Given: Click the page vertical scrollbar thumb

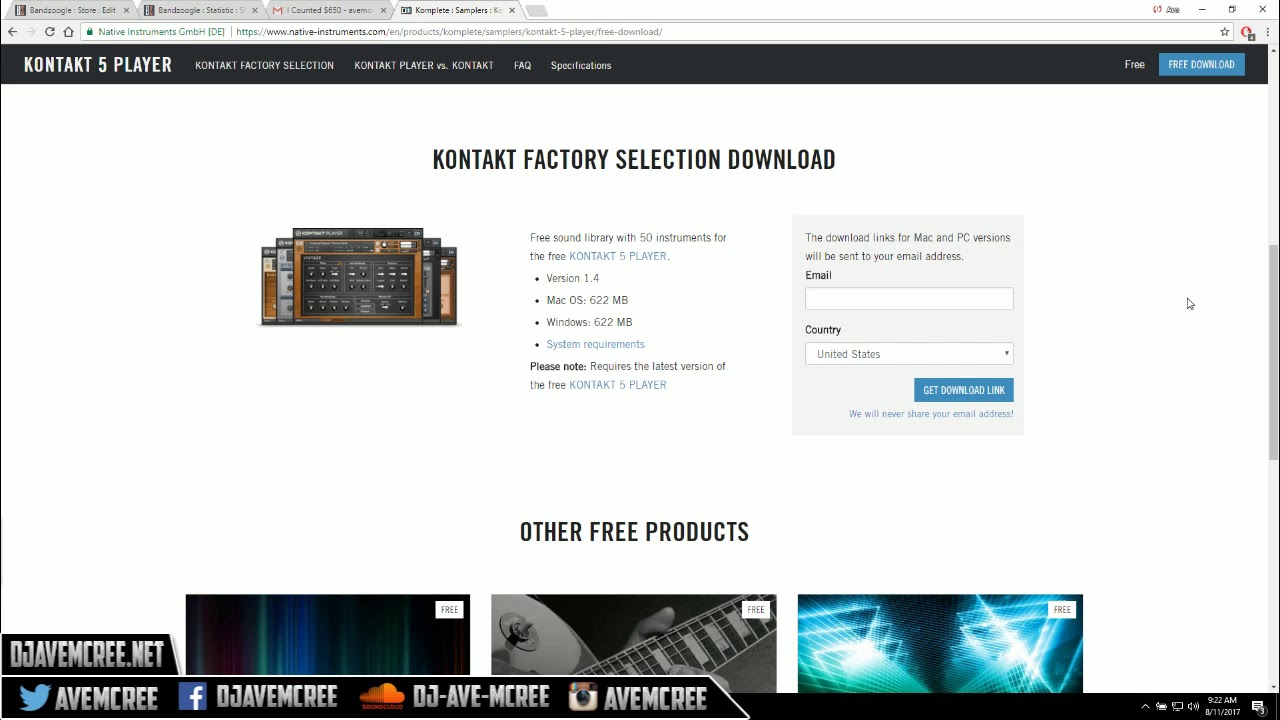Looking at the screenshot, I should tap(1273, 350).
